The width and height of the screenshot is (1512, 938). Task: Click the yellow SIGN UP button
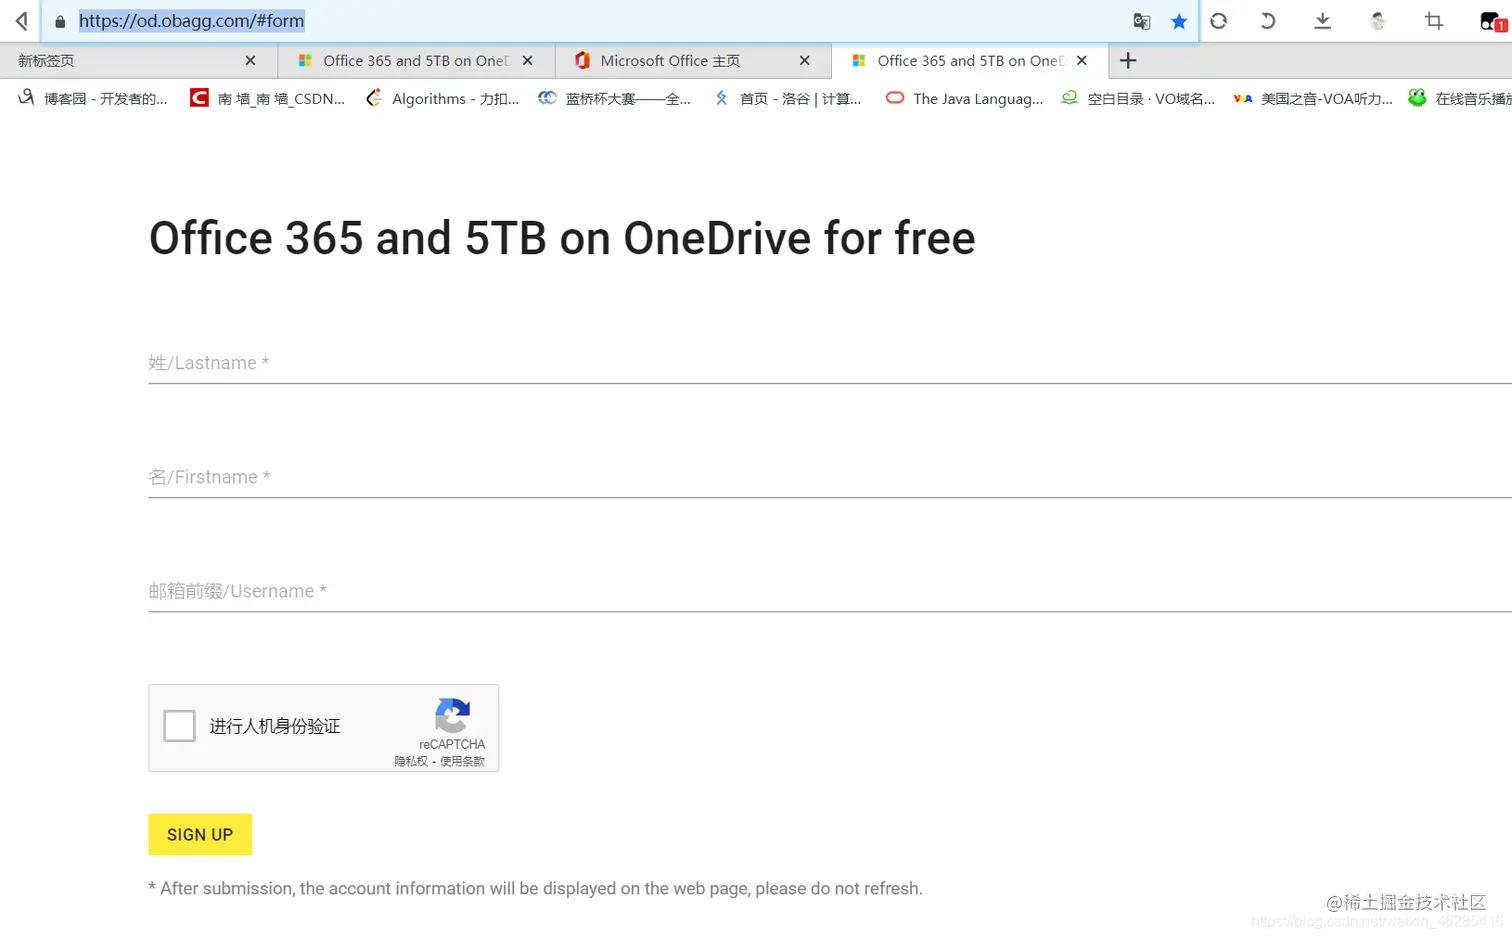click(x=200, y=834)
